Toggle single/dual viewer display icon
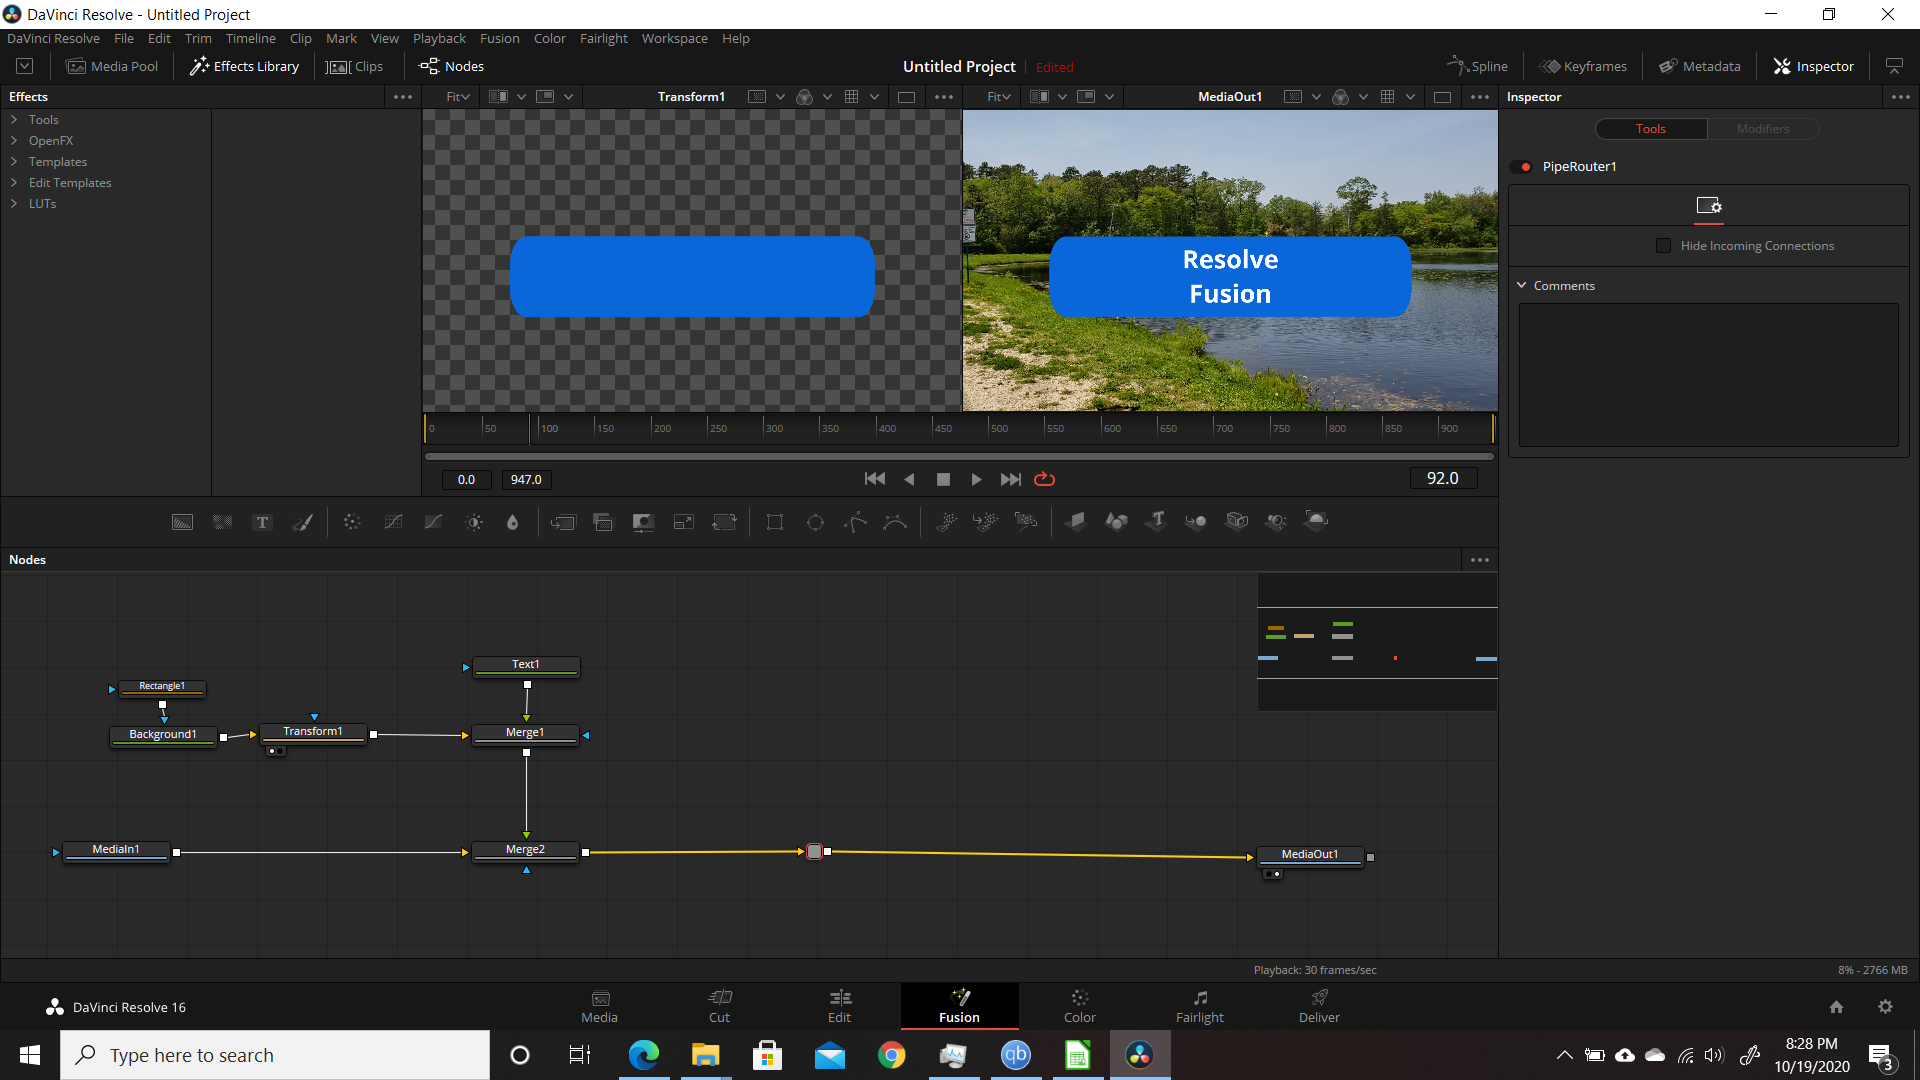The width and height of the screenshot is (1920, 1080). point(1894,66)
